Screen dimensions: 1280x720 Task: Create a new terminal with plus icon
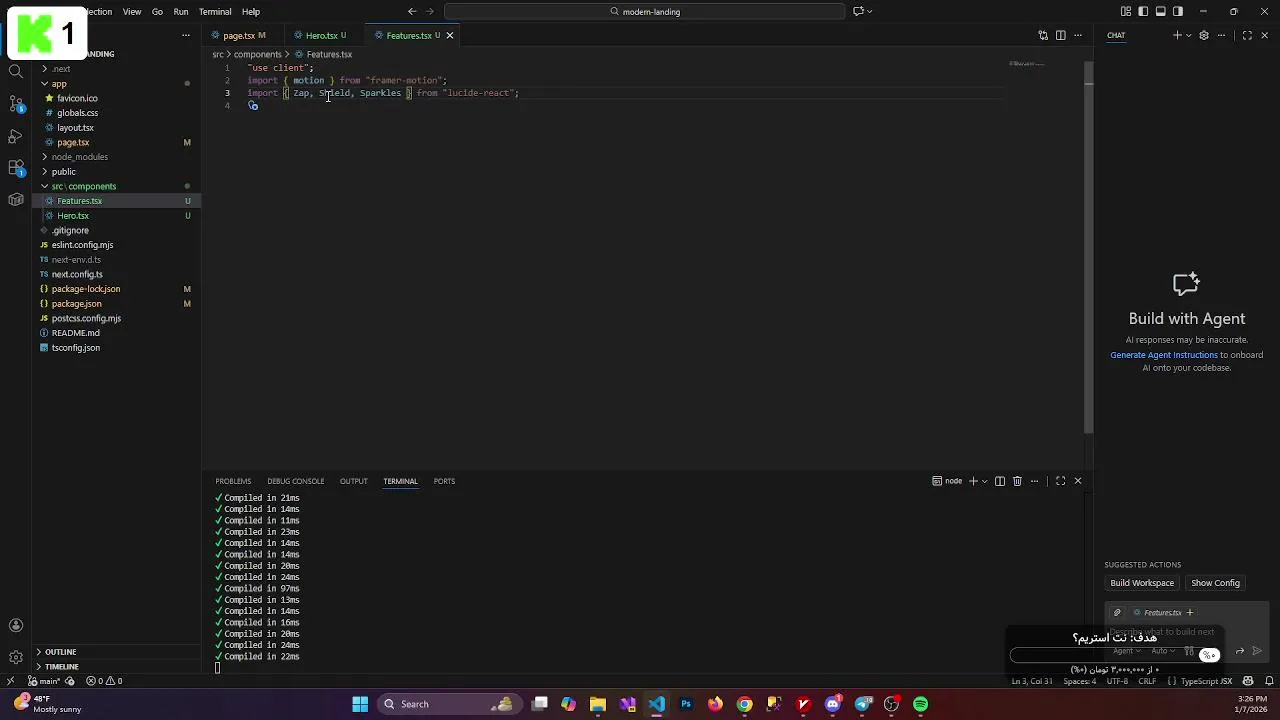[973, 481]
